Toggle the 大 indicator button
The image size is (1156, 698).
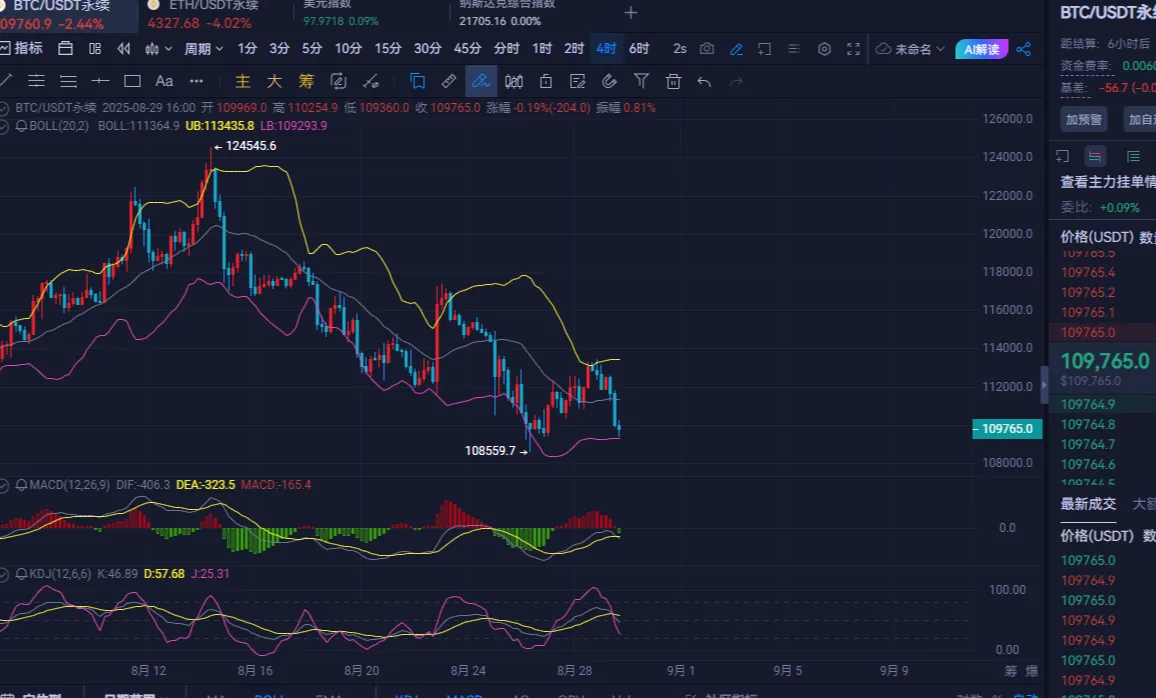(274, 80)
